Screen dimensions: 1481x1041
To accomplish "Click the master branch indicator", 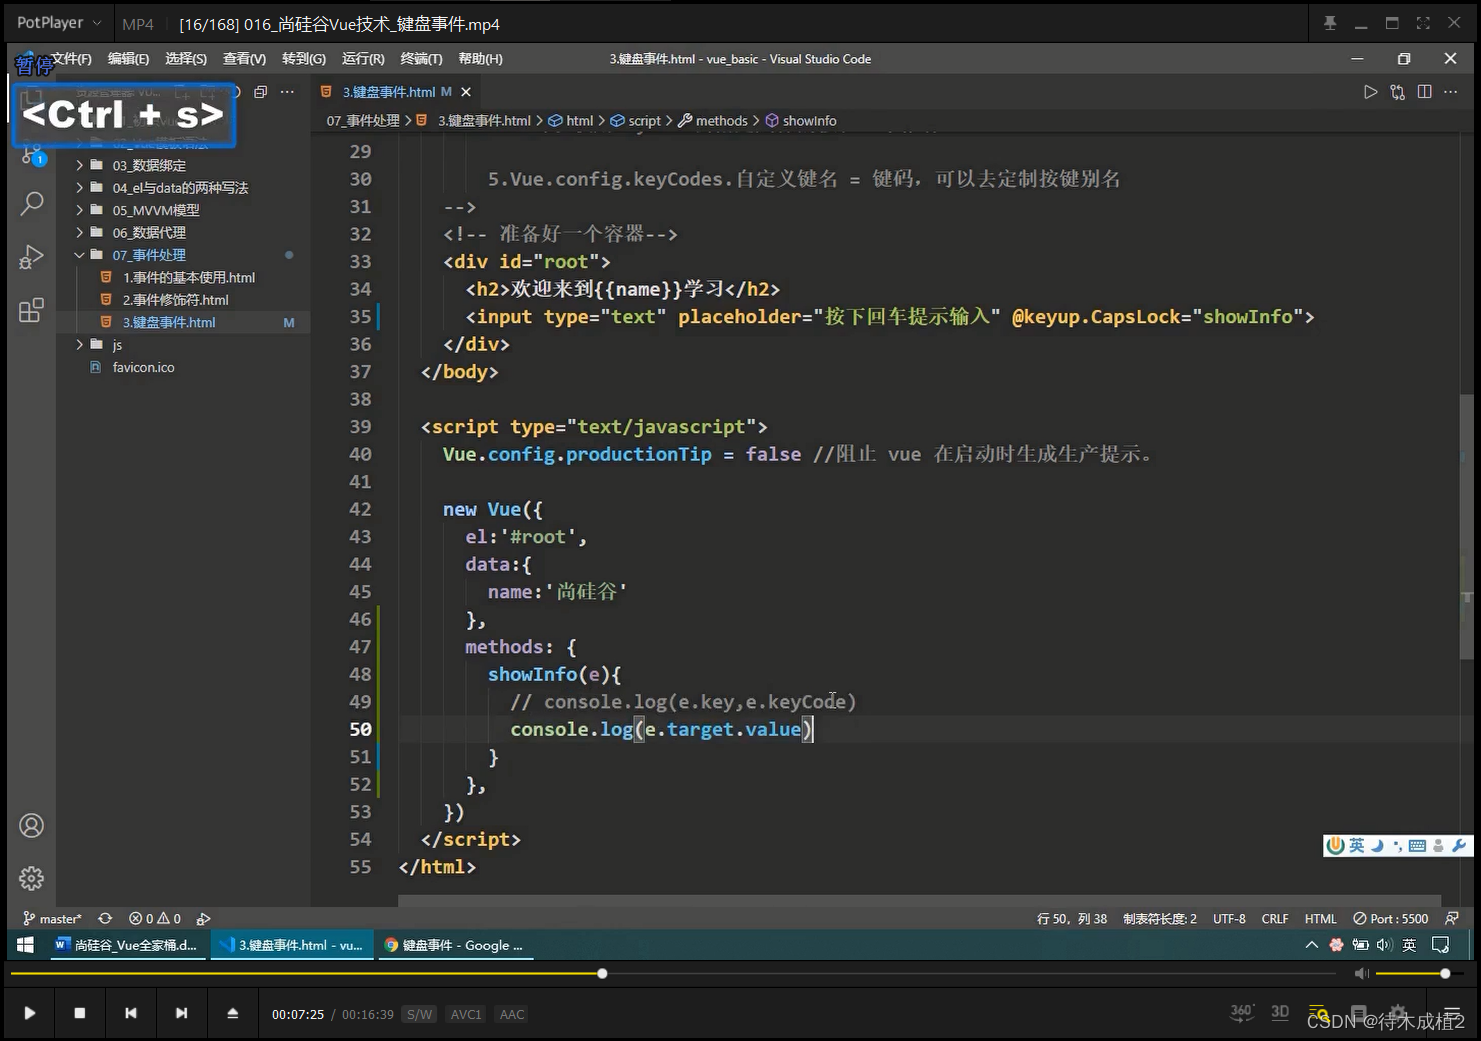I will point(53,918).
